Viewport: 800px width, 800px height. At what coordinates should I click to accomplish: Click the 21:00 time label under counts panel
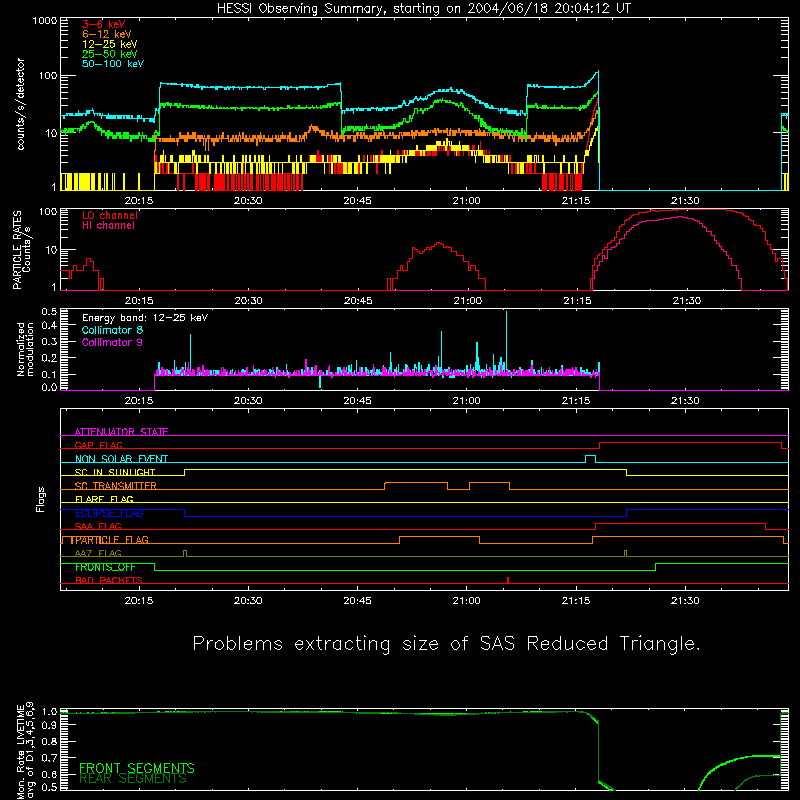(466, 201)
